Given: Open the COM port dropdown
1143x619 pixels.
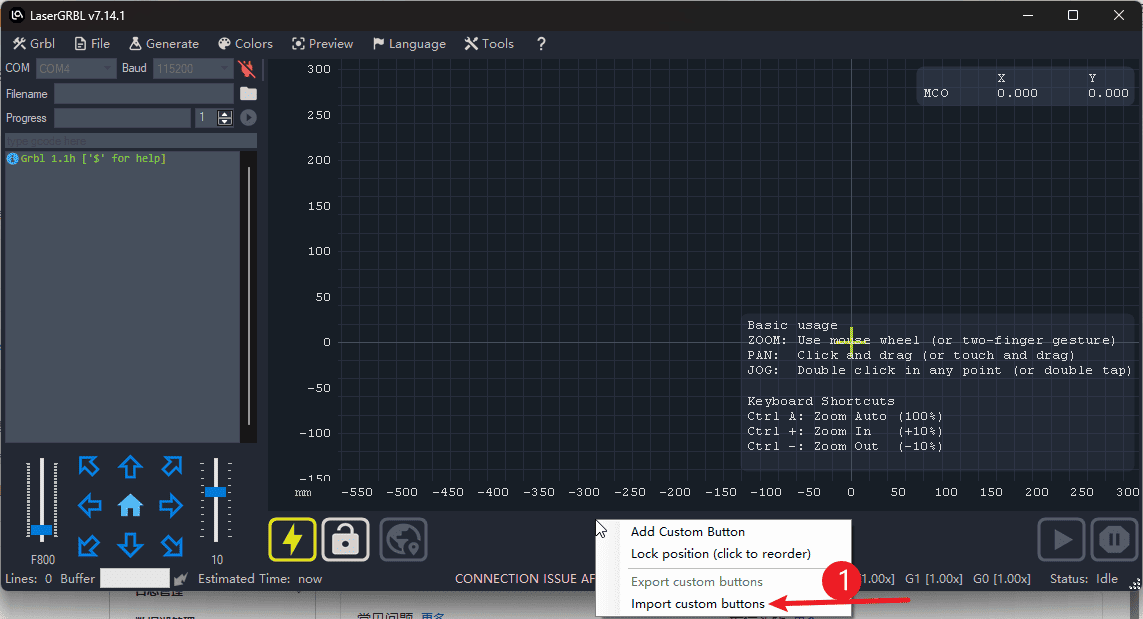Looking at the screenshot, I should (x=77, y=69).
